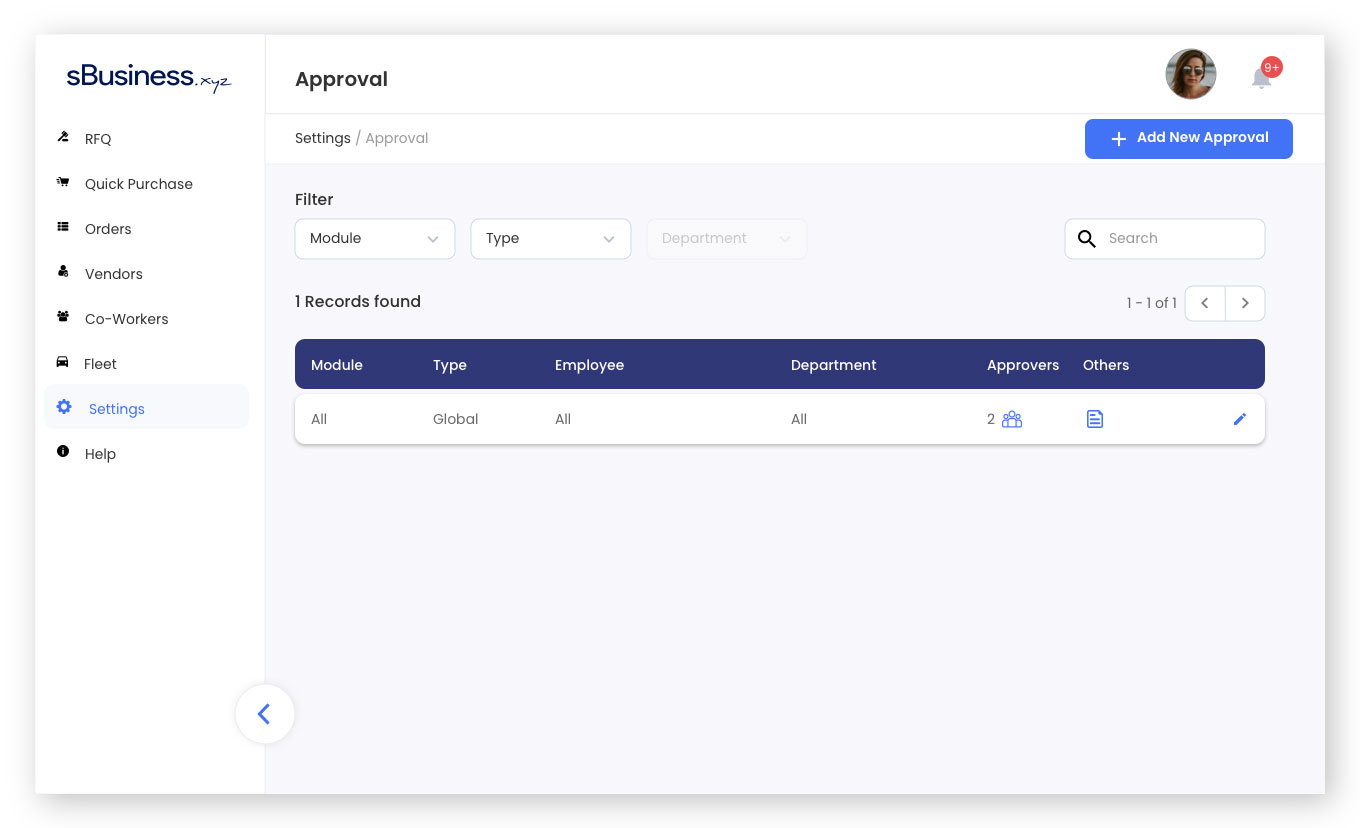View approvers group icon in row
The height and width of the screenshot is (828, 1360).
point(1012,419)
